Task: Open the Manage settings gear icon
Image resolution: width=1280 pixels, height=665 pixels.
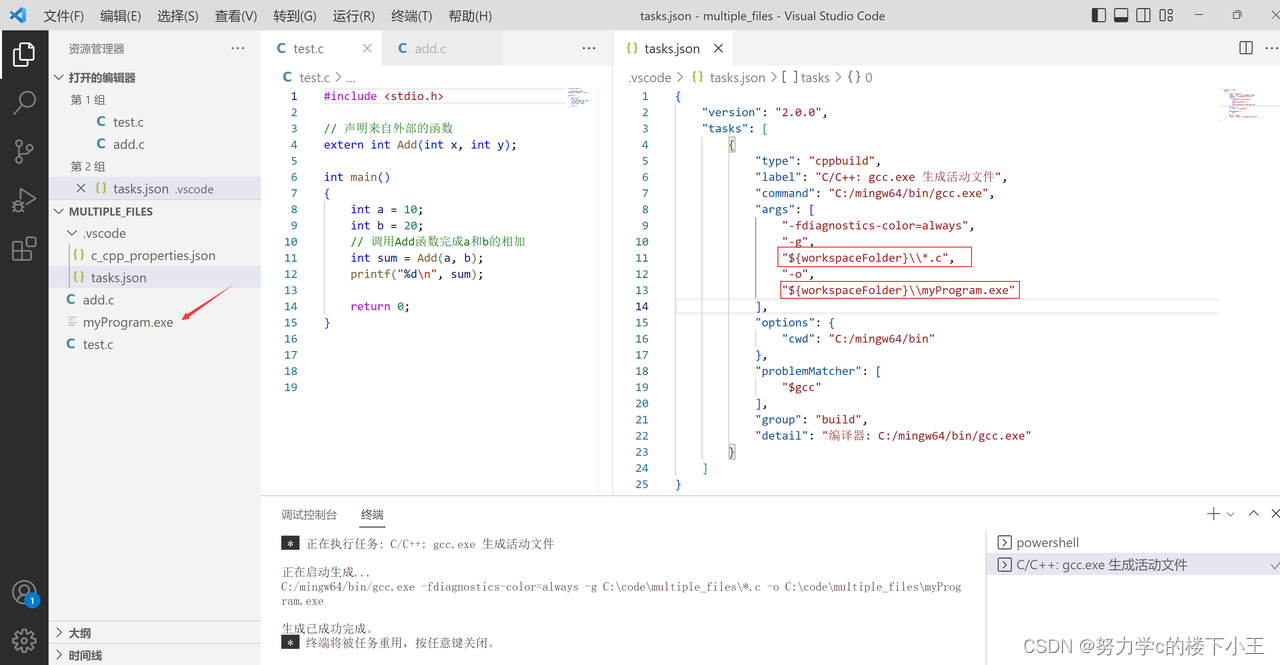Action: 25,640
